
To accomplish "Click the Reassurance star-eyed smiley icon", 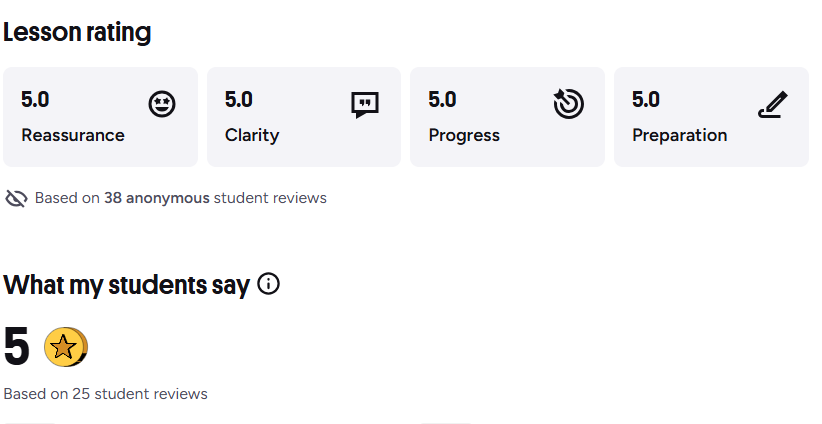I will pos(162,104).
